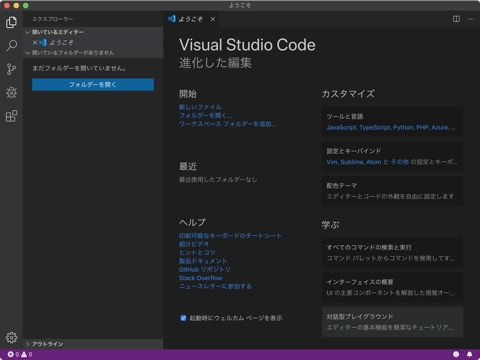Collapse the 開いているエディター section
This screenshot has height=360, width=480.
[93, 32]
